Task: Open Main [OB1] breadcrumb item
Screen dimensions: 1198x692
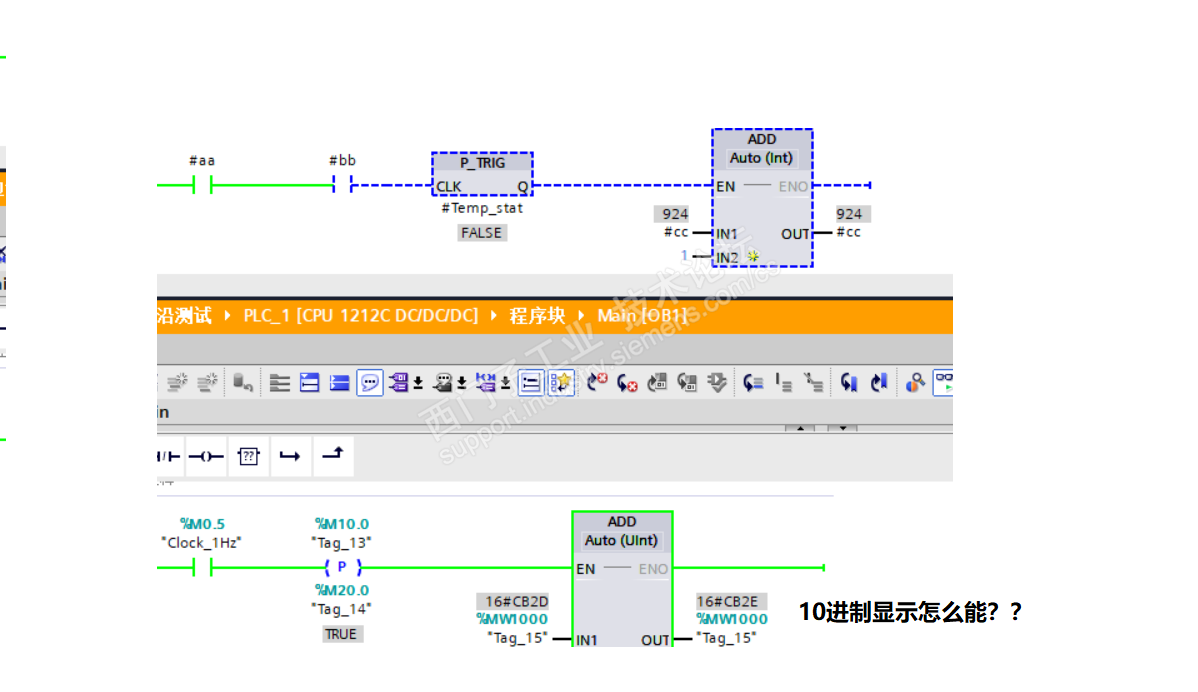Action: click(x=643, y=315)
